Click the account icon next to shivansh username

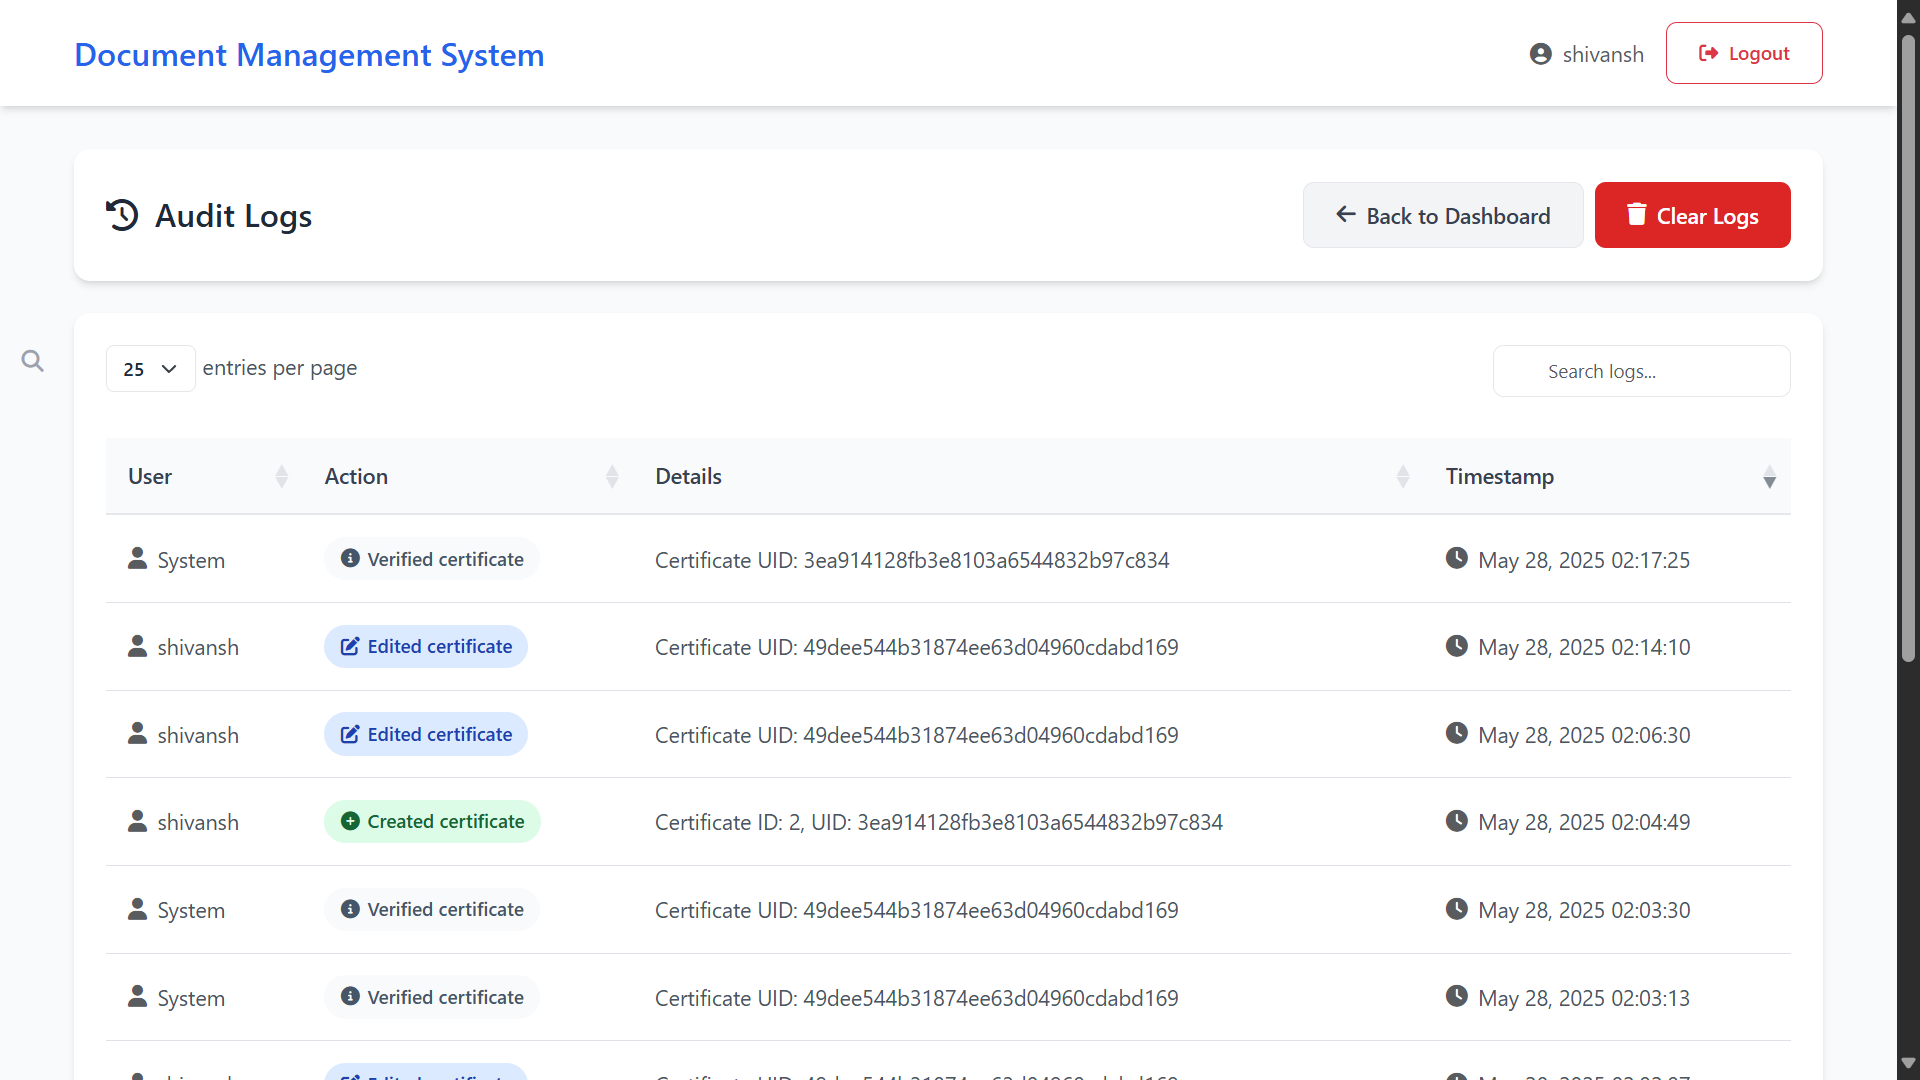(1541, 53)
